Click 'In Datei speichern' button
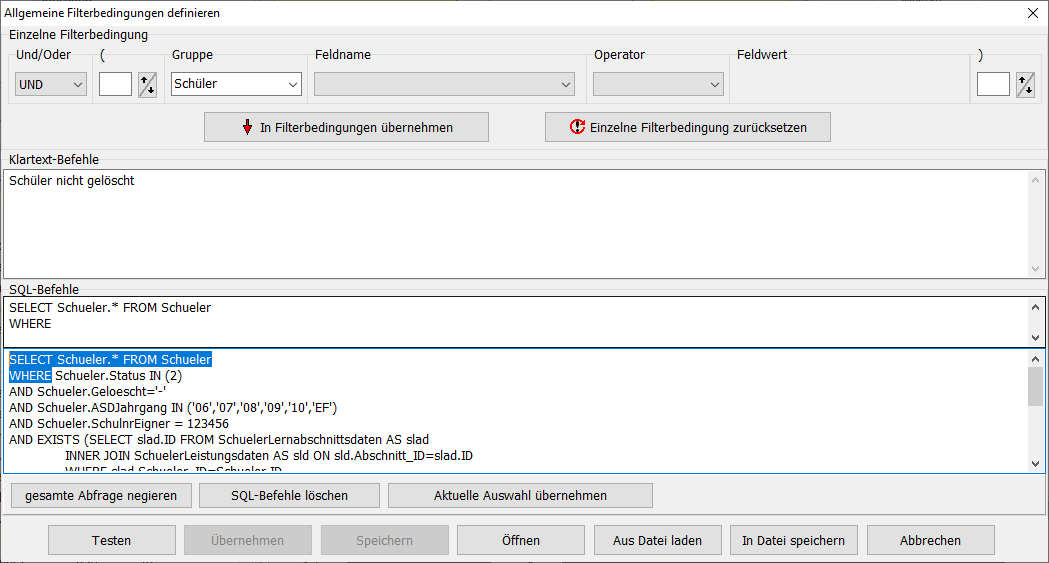The width and height of the screenshot is (1049, 563). point(793,540)
